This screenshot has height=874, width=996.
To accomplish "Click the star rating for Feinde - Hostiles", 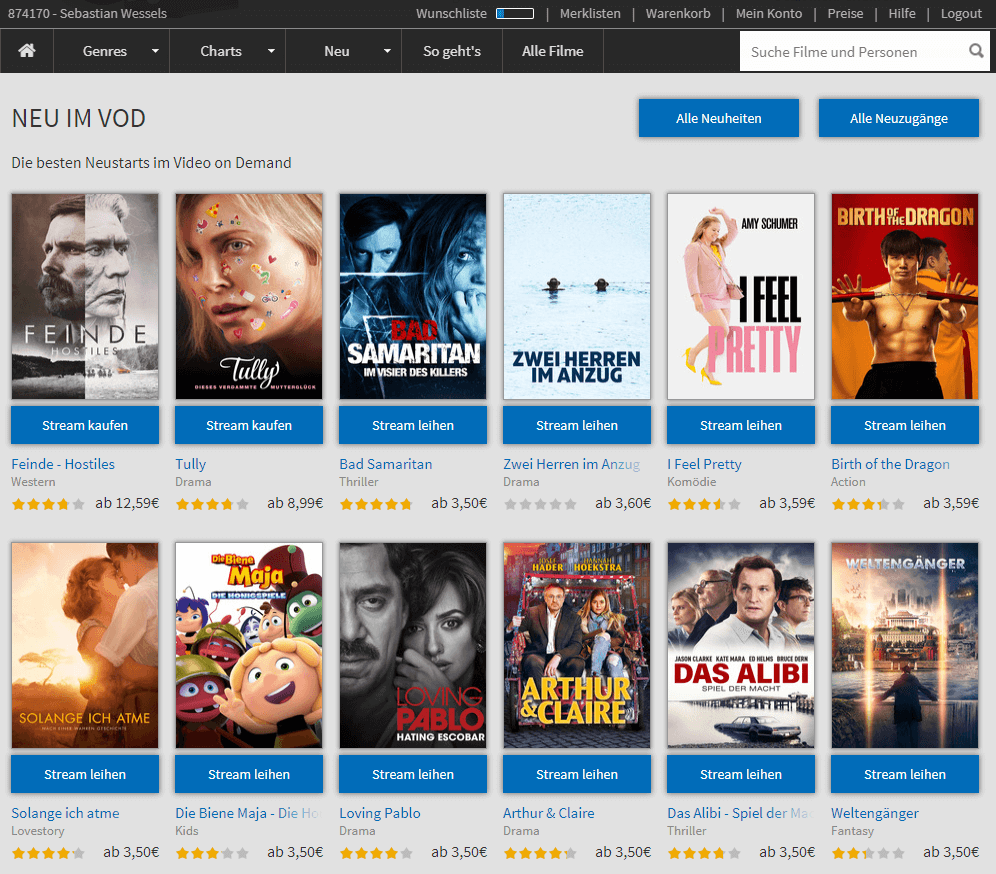I will (48, 504).
